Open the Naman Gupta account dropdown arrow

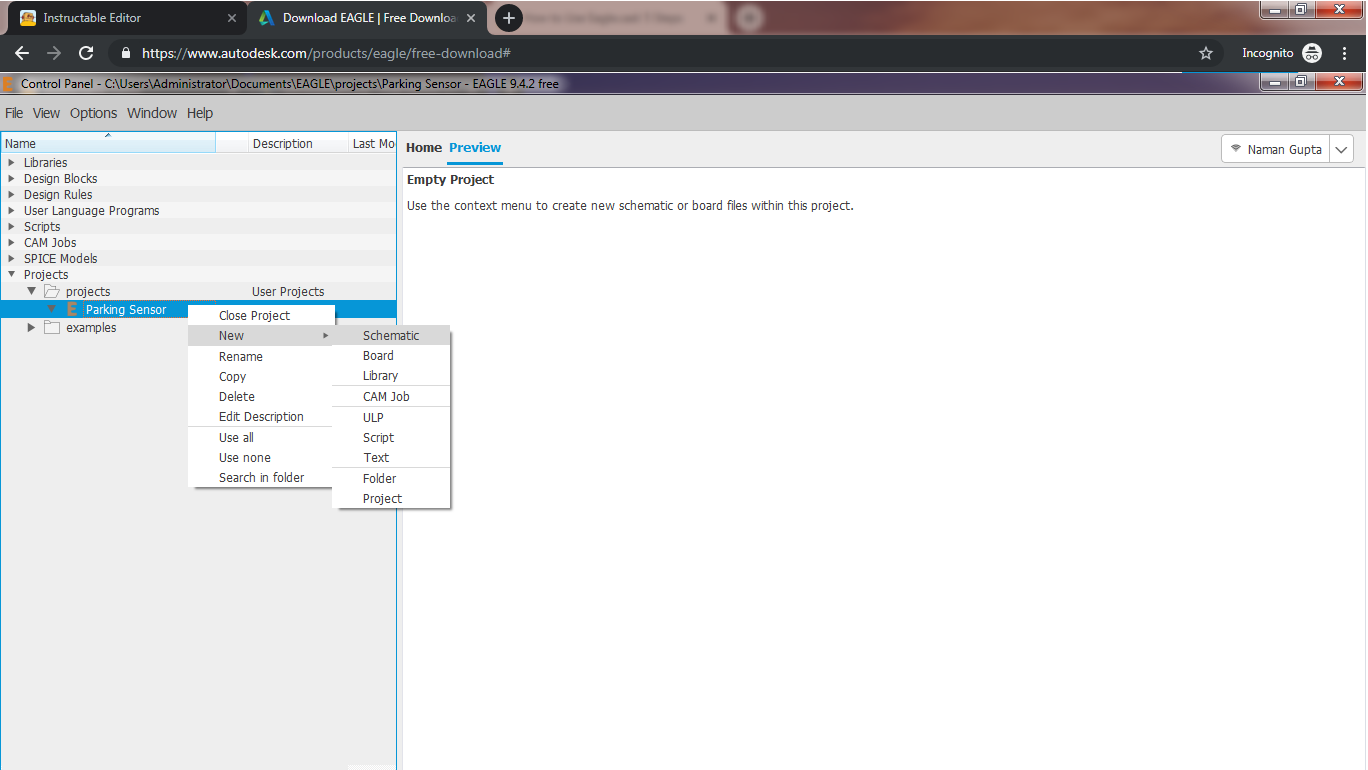coord(1341,149)
